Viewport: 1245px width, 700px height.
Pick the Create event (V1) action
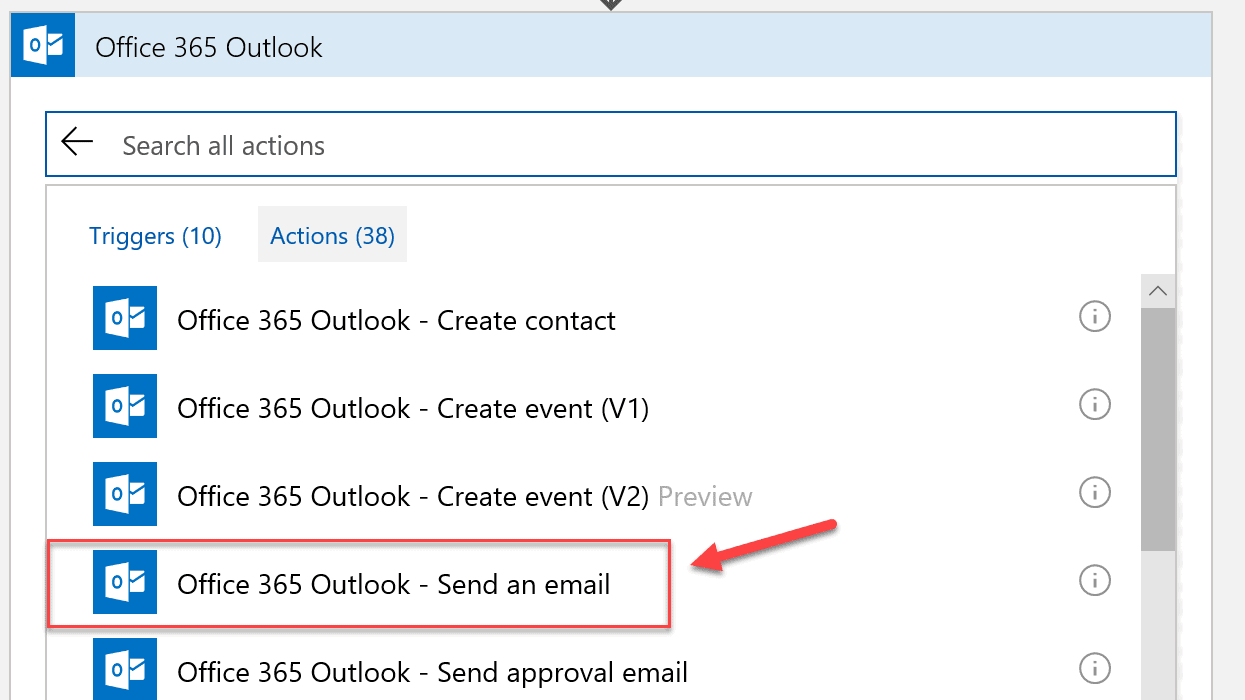(x=413, y=409)
